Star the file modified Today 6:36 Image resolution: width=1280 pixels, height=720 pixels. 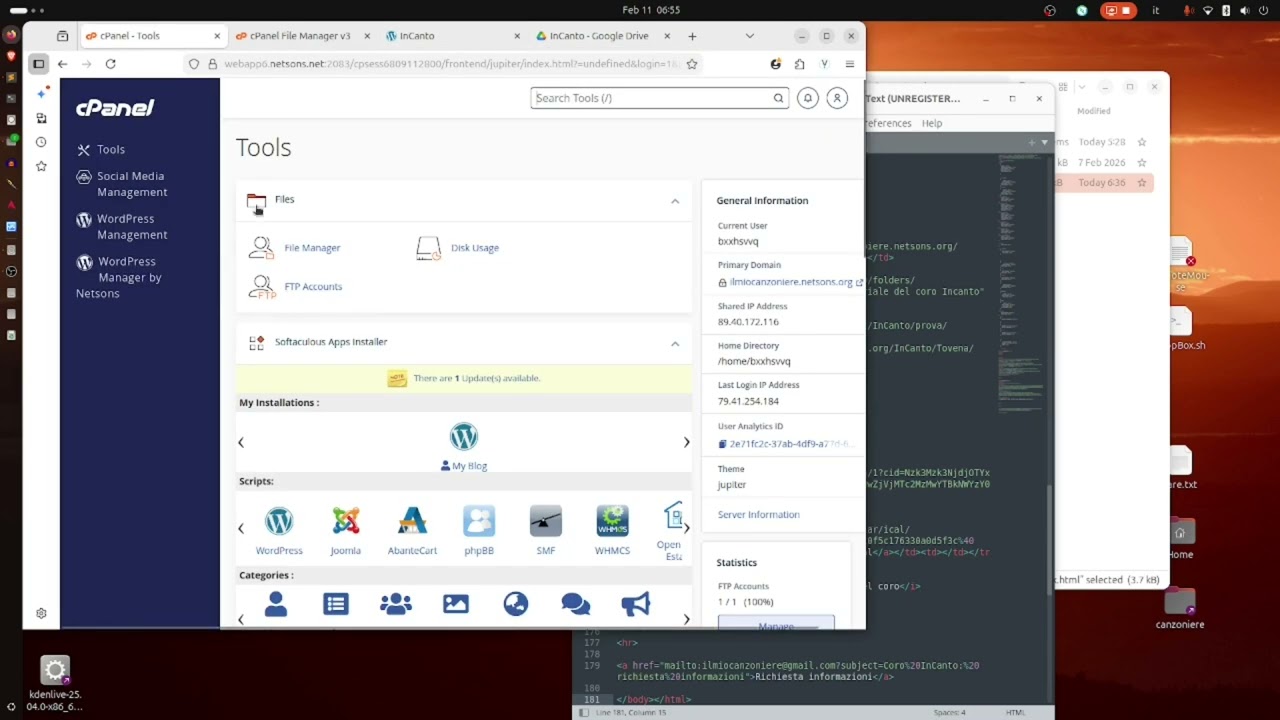point(1141,183)
